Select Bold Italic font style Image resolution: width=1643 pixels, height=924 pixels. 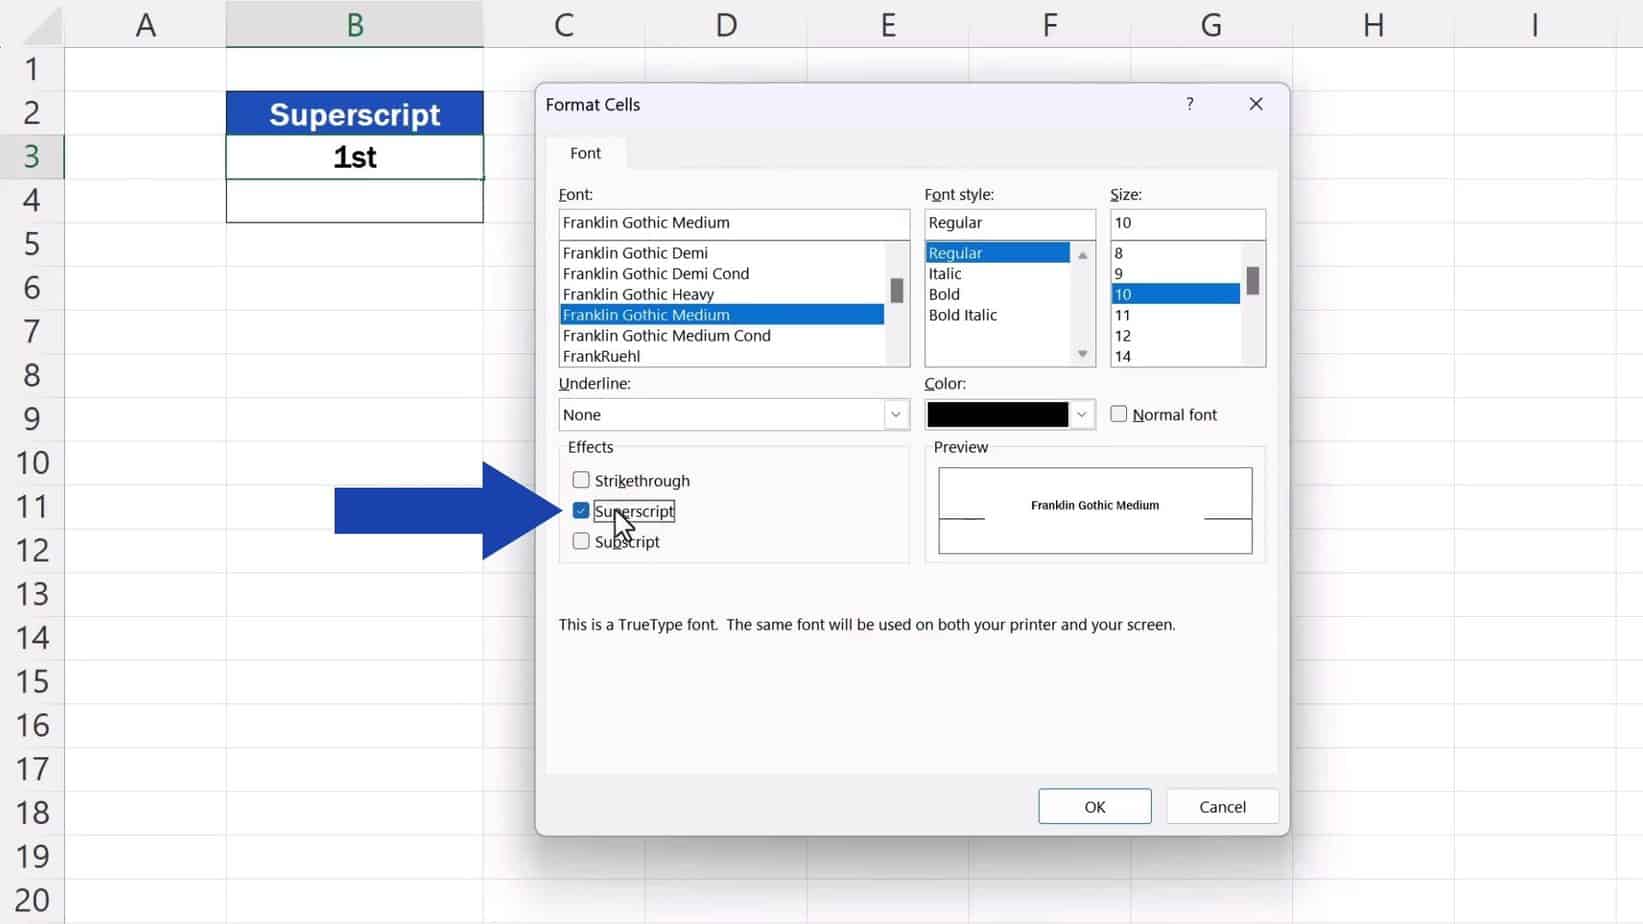pyautogui.click(x=961, y=315)
